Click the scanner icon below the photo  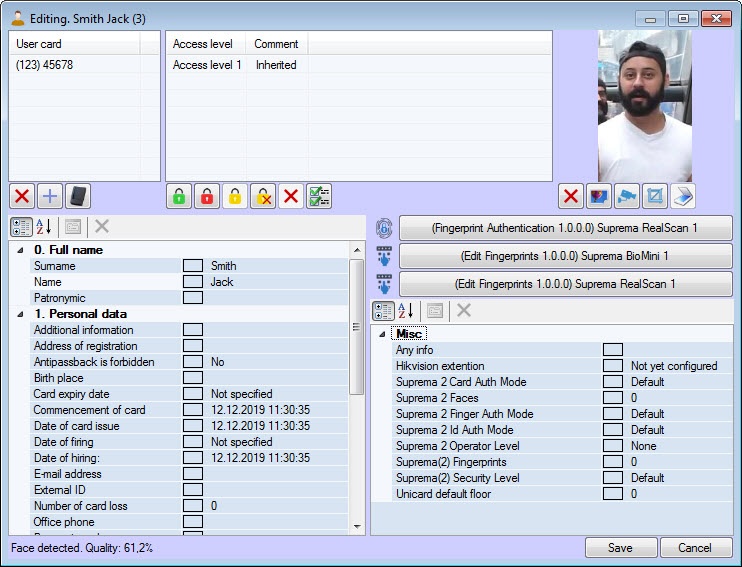pos(682,196)
